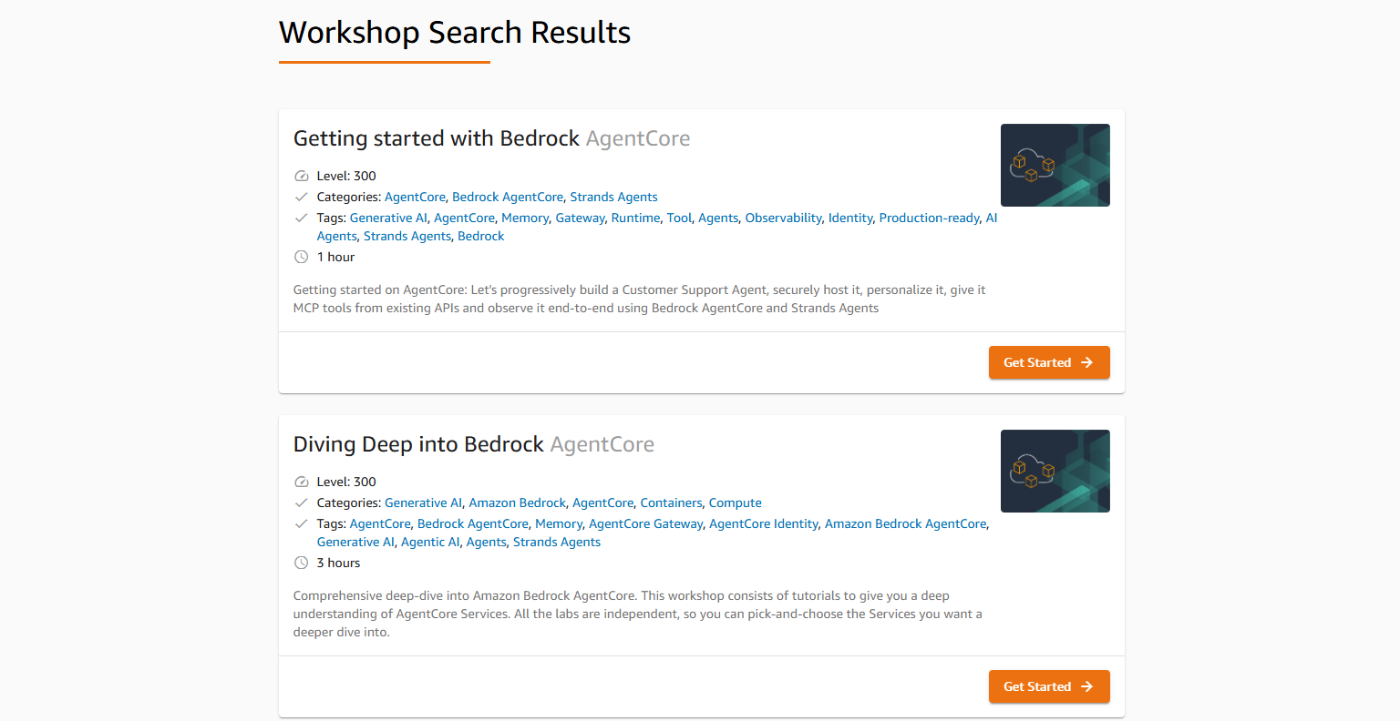This screenshot has width=1400, height=721.
Task: Click the standalone Gateway tag
Action: tap(580, 218)
